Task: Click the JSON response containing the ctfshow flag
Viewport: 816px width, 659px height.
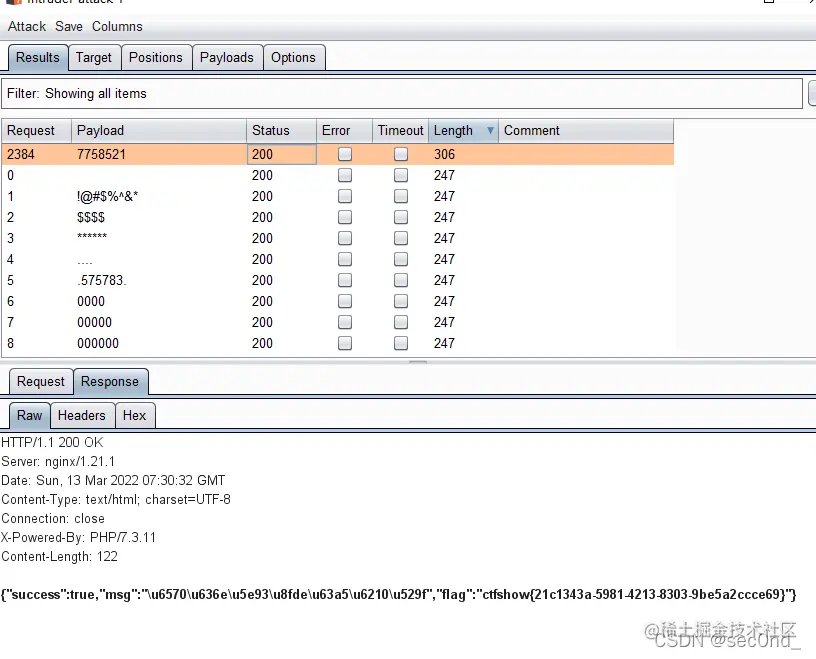Action: click(399, 594)
